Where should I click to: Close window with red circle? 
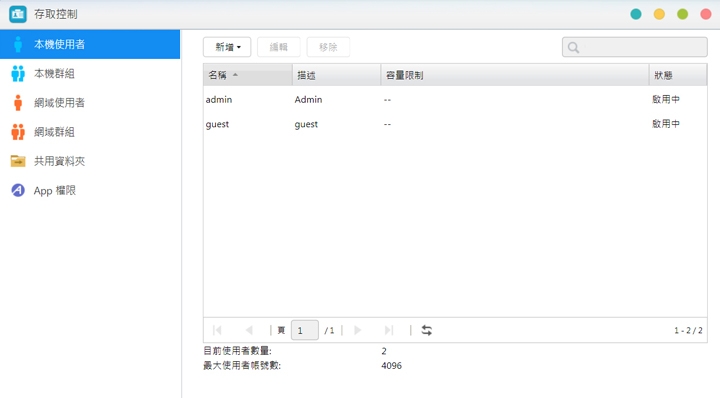706,14
